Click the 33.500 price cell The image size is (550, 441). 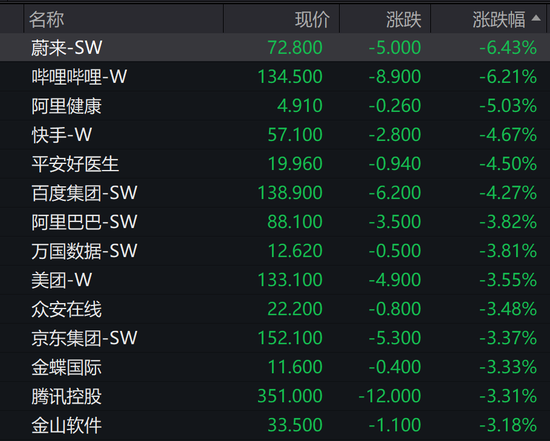(295, 425)
